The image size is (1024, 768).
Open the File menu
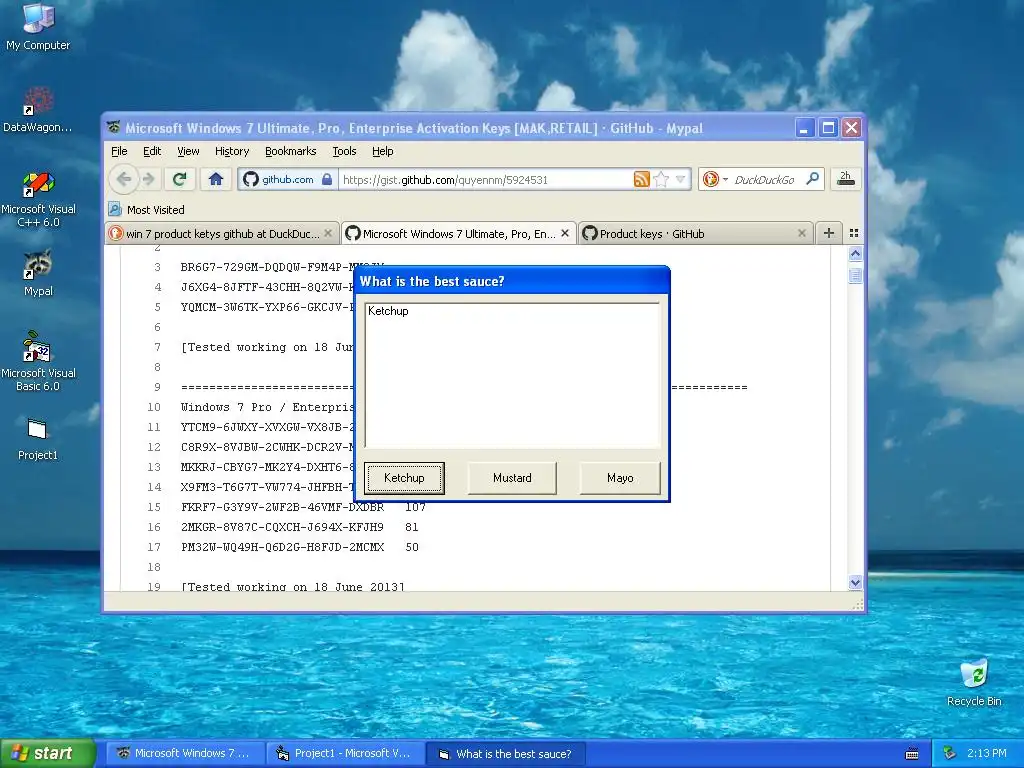[x=119, y=151]
